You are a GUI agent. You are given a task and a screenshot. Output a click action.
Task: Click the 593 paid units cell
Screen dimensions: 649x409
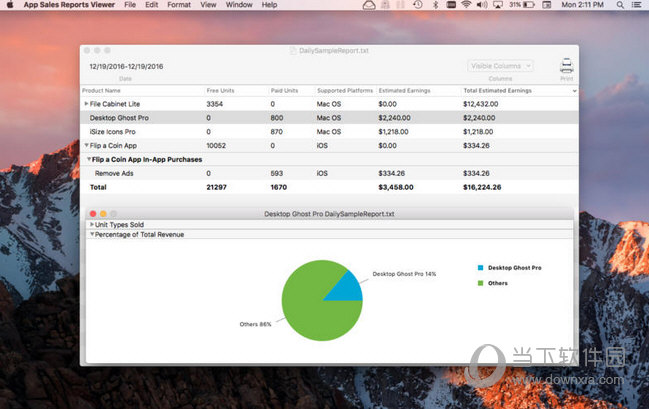pyautogui.click(x=276, y=173)
